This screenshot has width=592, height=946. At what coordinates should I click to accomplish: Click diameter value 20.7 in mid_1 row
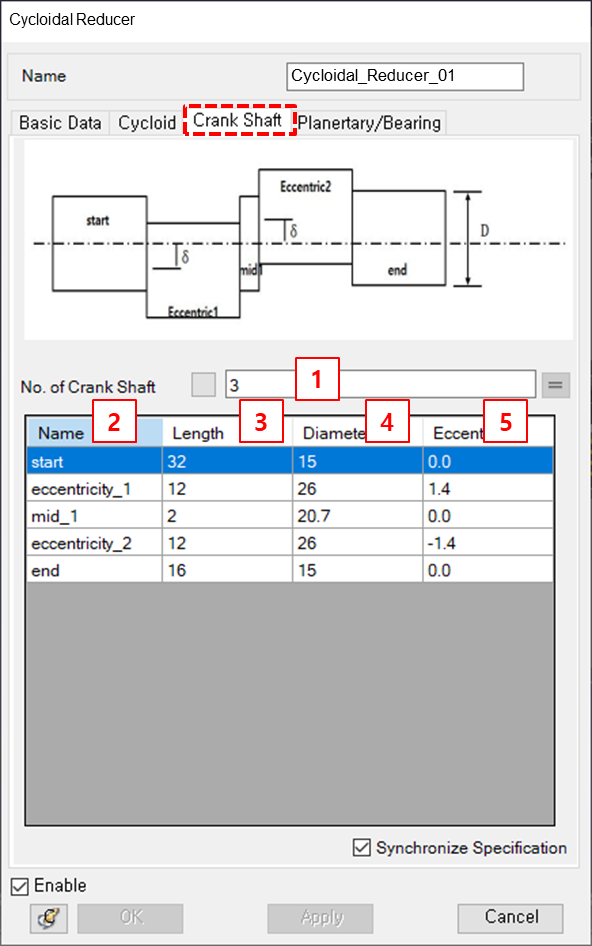358,516
